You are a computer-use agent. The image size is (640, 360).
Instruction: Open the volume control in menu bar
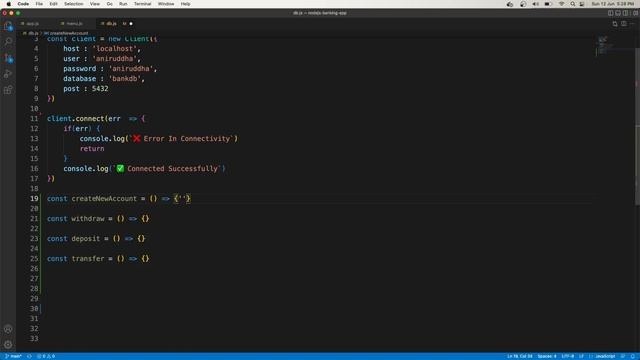(x=536, y=4)
